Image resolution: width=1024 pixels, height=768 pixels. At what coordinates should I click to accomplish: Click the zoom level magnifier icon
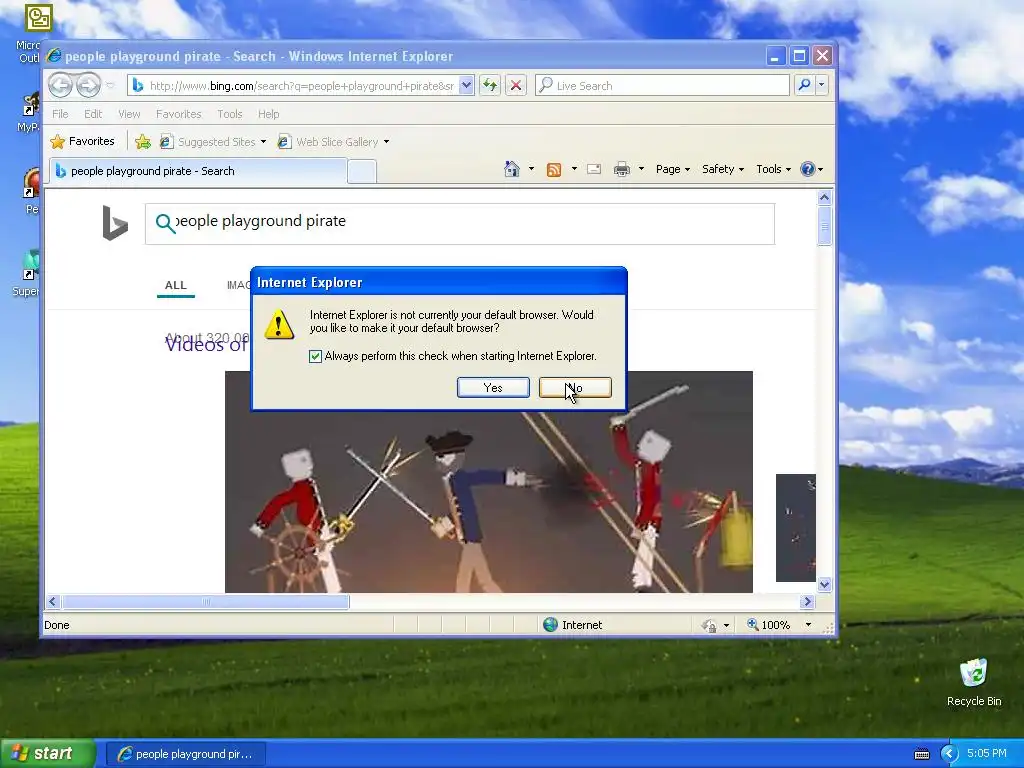752,624
